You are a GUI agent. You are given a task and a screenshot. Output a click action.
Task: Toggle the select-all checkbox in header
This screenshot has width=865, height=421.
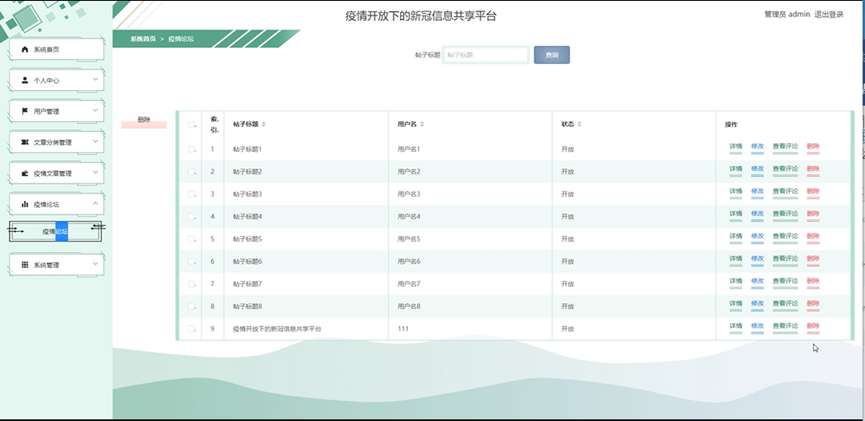click(191, 124)
